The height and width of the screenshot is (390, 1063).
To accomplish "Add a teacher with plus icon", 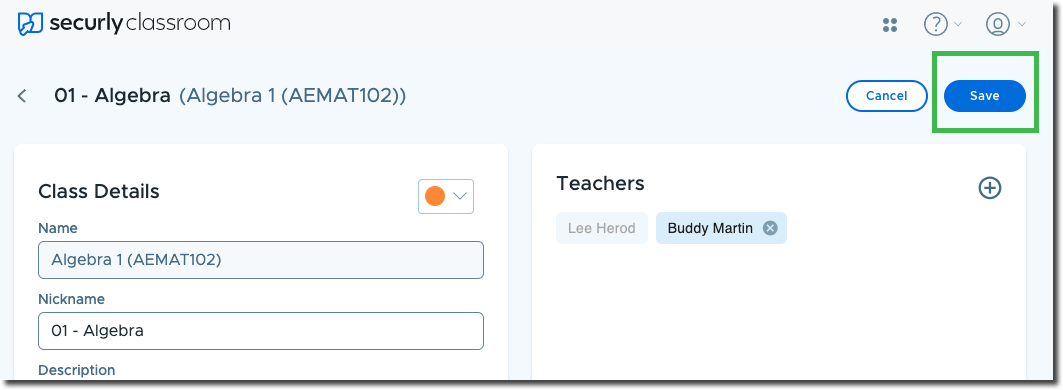I will (990, 188).
